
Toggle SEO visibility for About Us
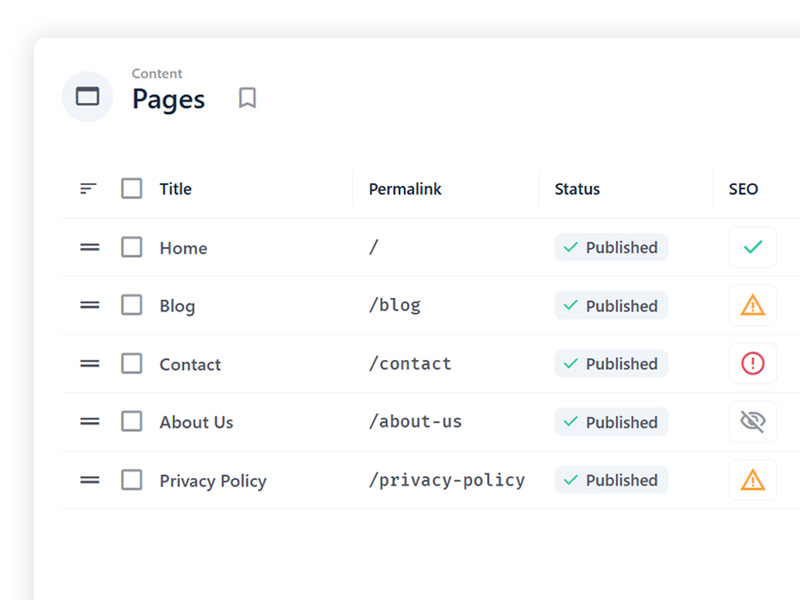pos(753,421)
